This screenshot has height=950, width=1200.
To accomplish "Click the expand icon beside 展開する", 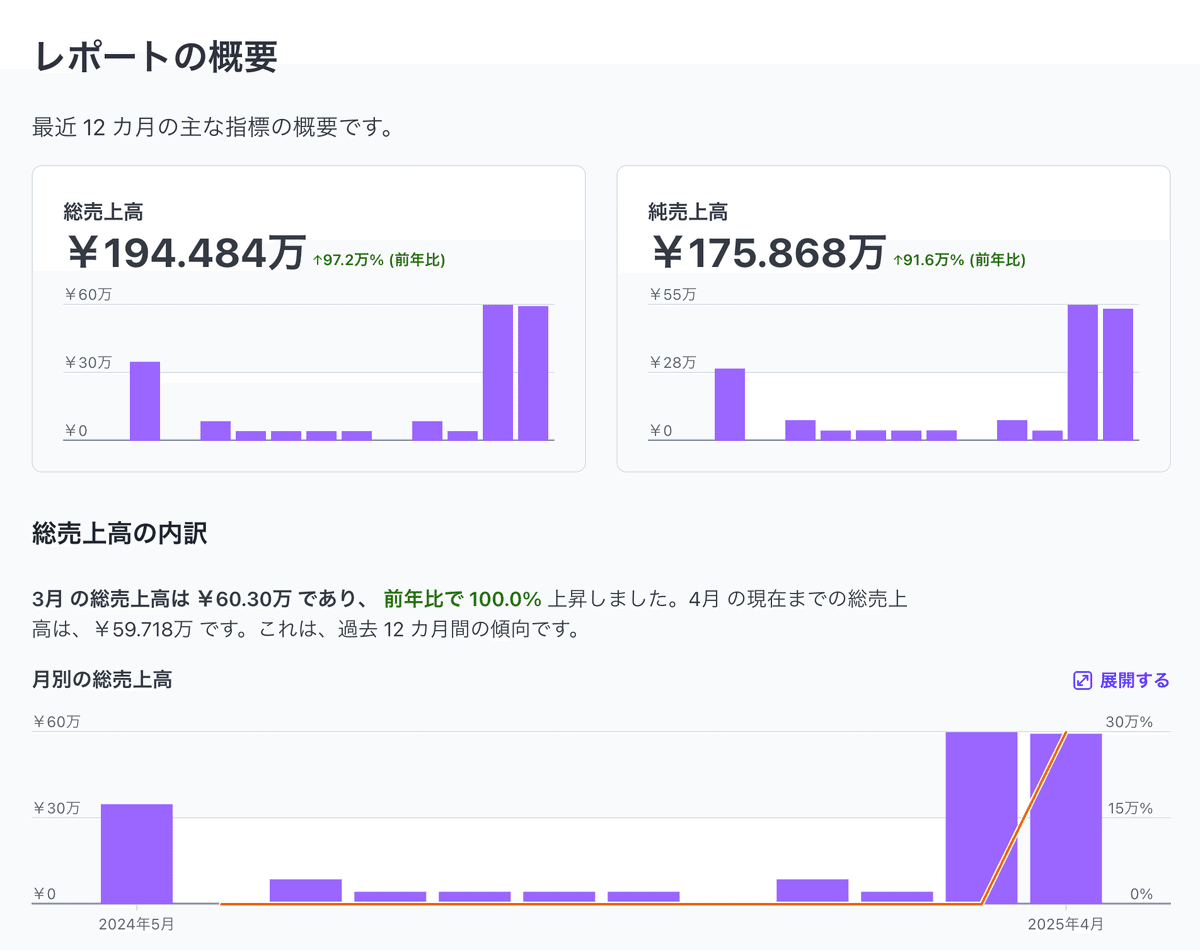I will (x=1082, y=680).
